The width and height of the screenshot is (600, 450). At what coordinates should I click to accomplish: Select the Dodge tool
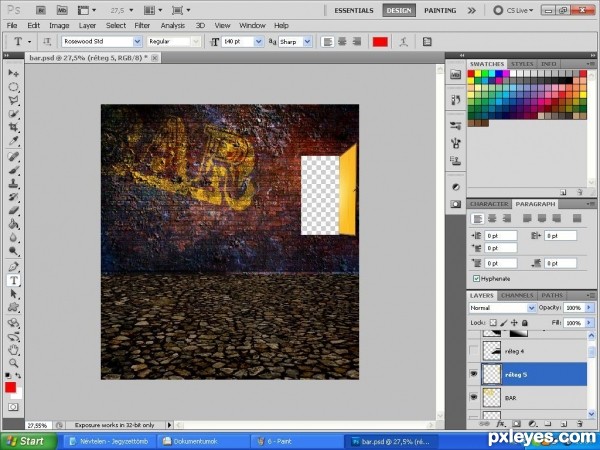pyautogui.click(x=13, y=251)
